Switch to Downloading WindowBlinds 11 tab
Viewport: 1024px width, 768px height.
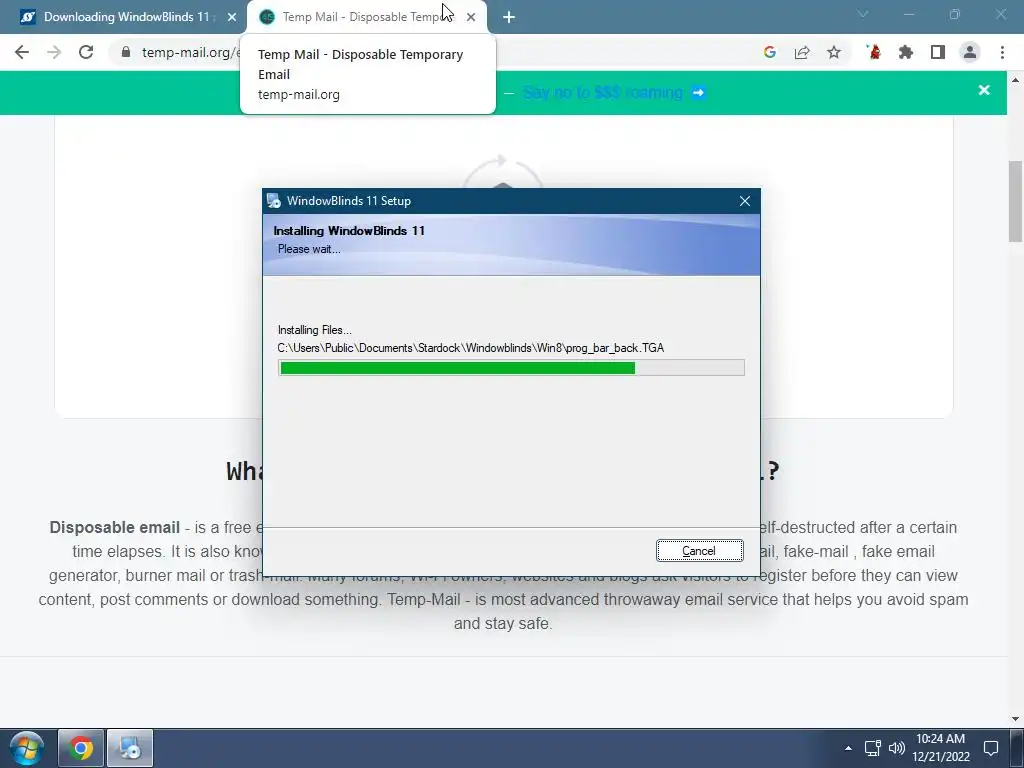[x=126, y=17]
